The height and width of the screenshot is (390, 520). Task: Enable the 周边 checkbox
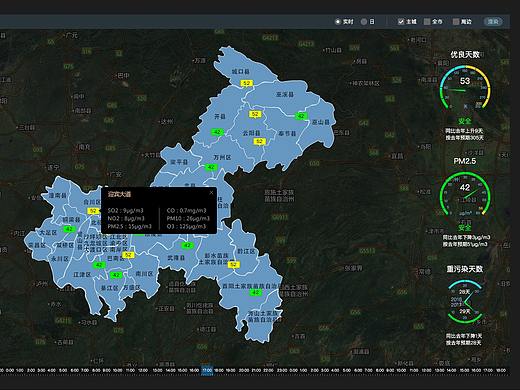point(456,22)
